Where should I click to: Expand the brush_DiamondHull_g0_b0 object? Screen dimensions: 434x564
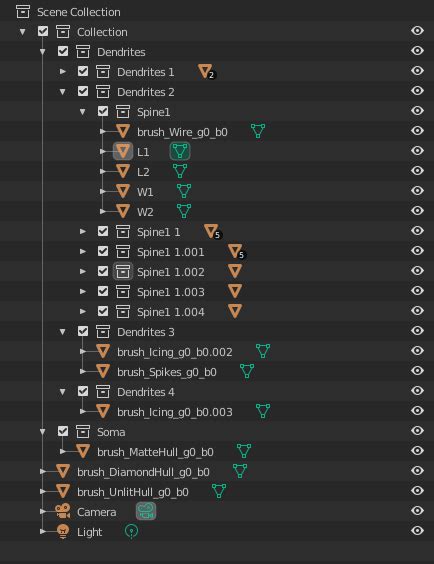(x=43, y=471)
